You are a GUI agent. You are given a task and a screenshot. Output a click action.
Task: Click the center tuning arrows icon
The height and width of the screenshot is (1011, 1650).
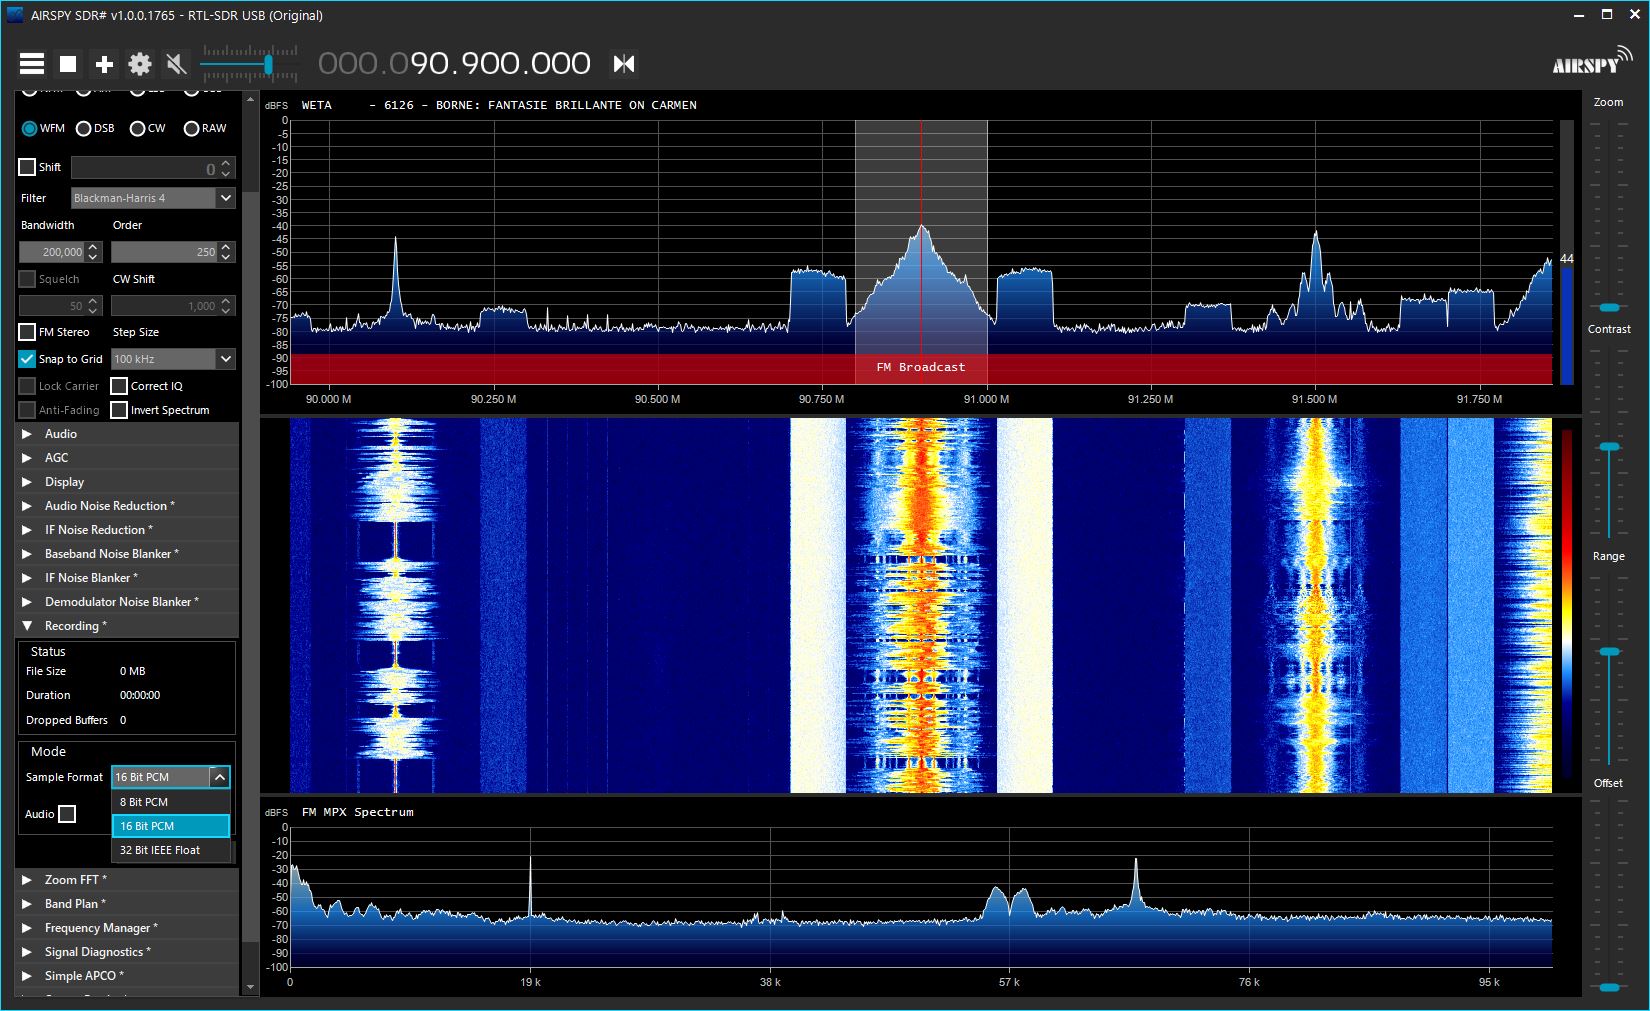624,64
